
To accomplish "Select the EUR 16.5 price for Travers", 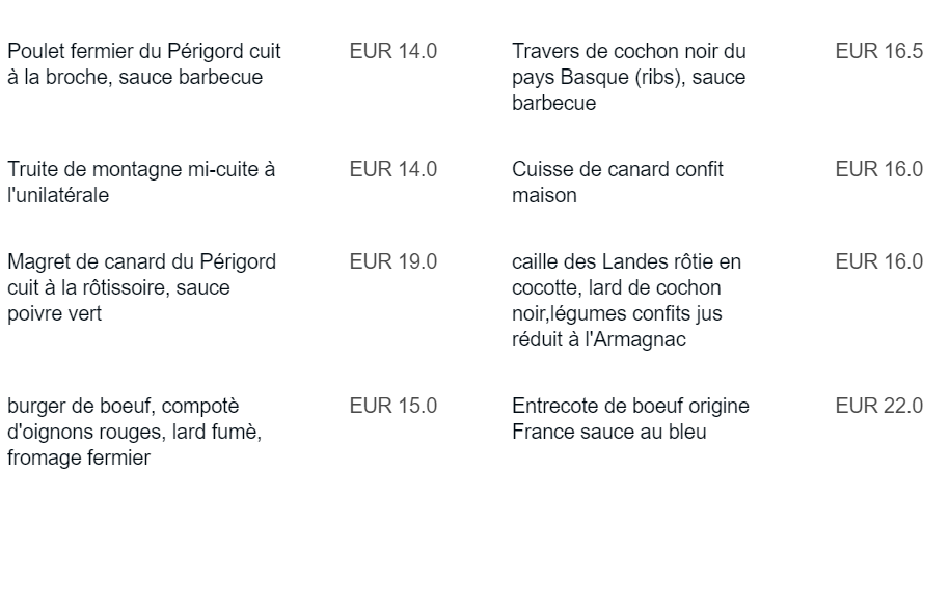I will (x=879, y=51).
